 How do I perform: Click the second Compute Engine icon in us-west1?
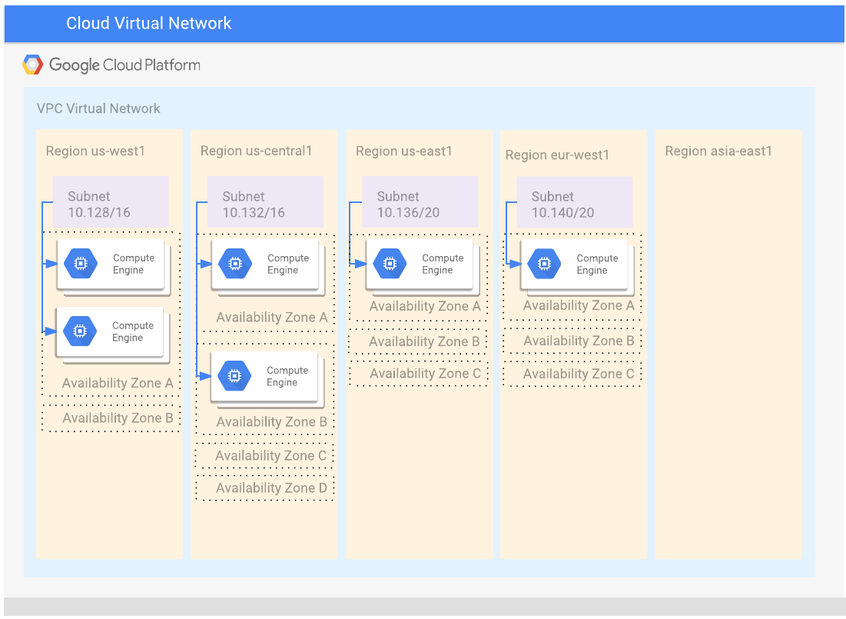tap(80, 331)
